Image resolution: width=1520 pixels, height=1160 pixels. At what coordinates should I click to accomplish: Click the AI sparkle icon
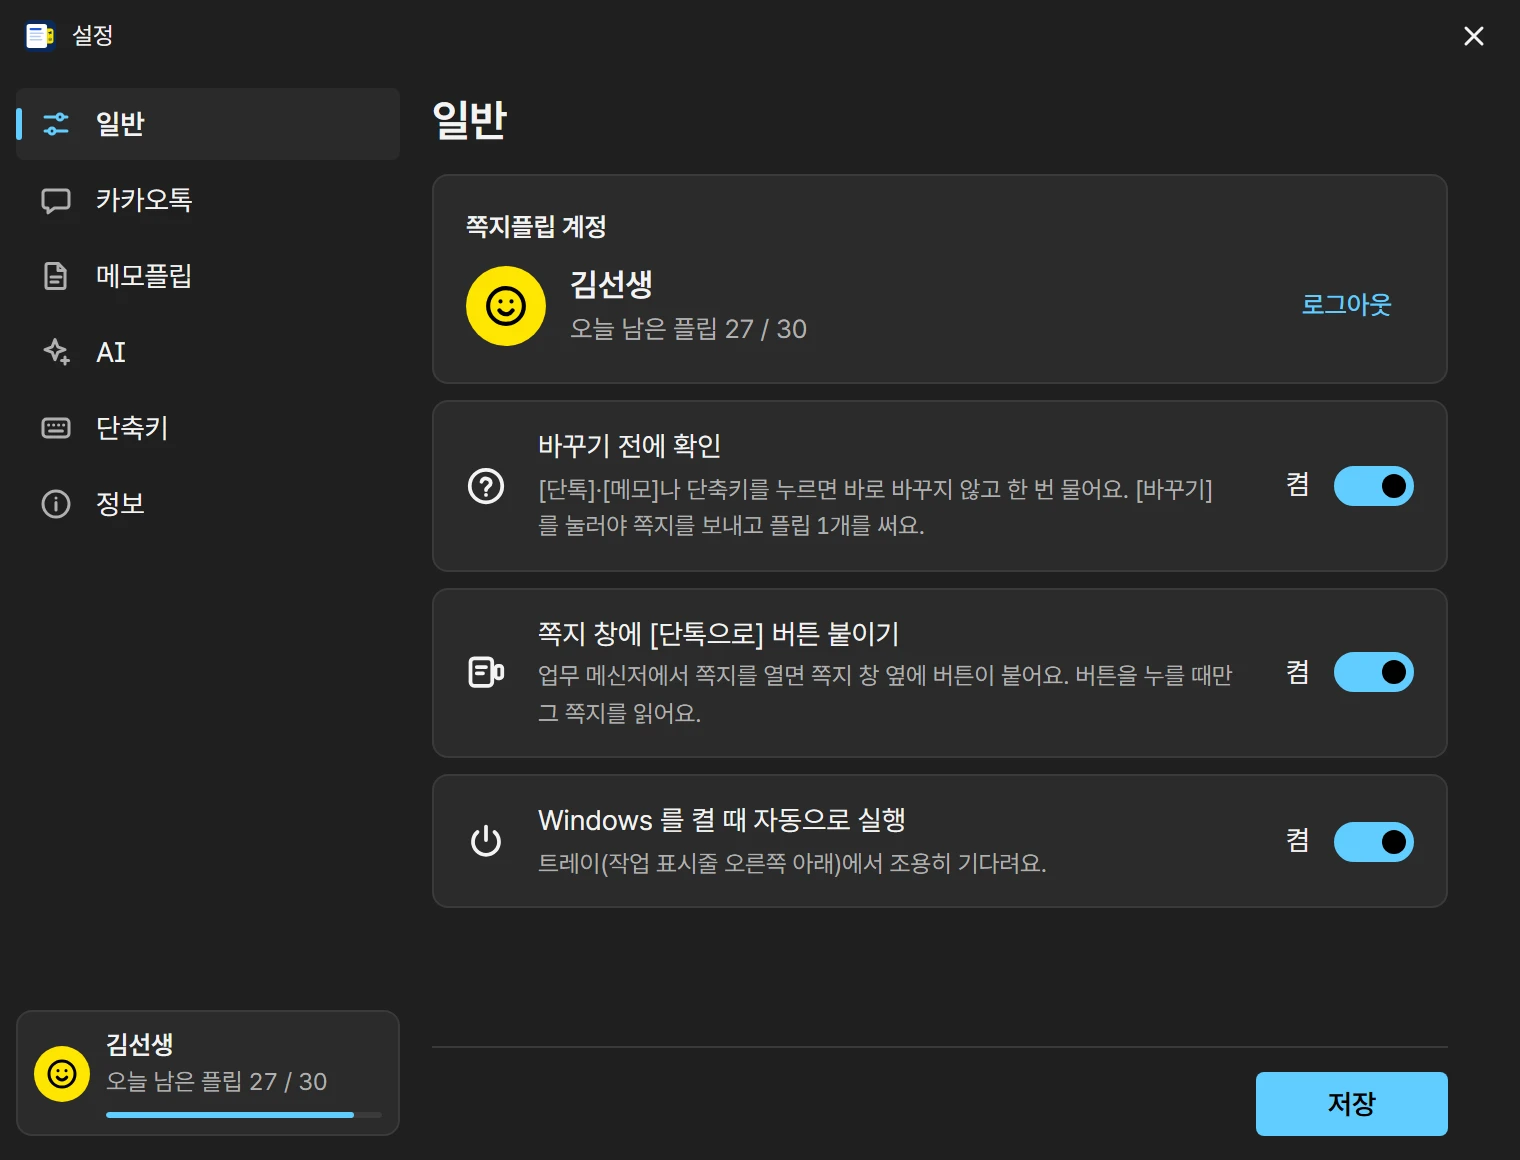(56, 352)
